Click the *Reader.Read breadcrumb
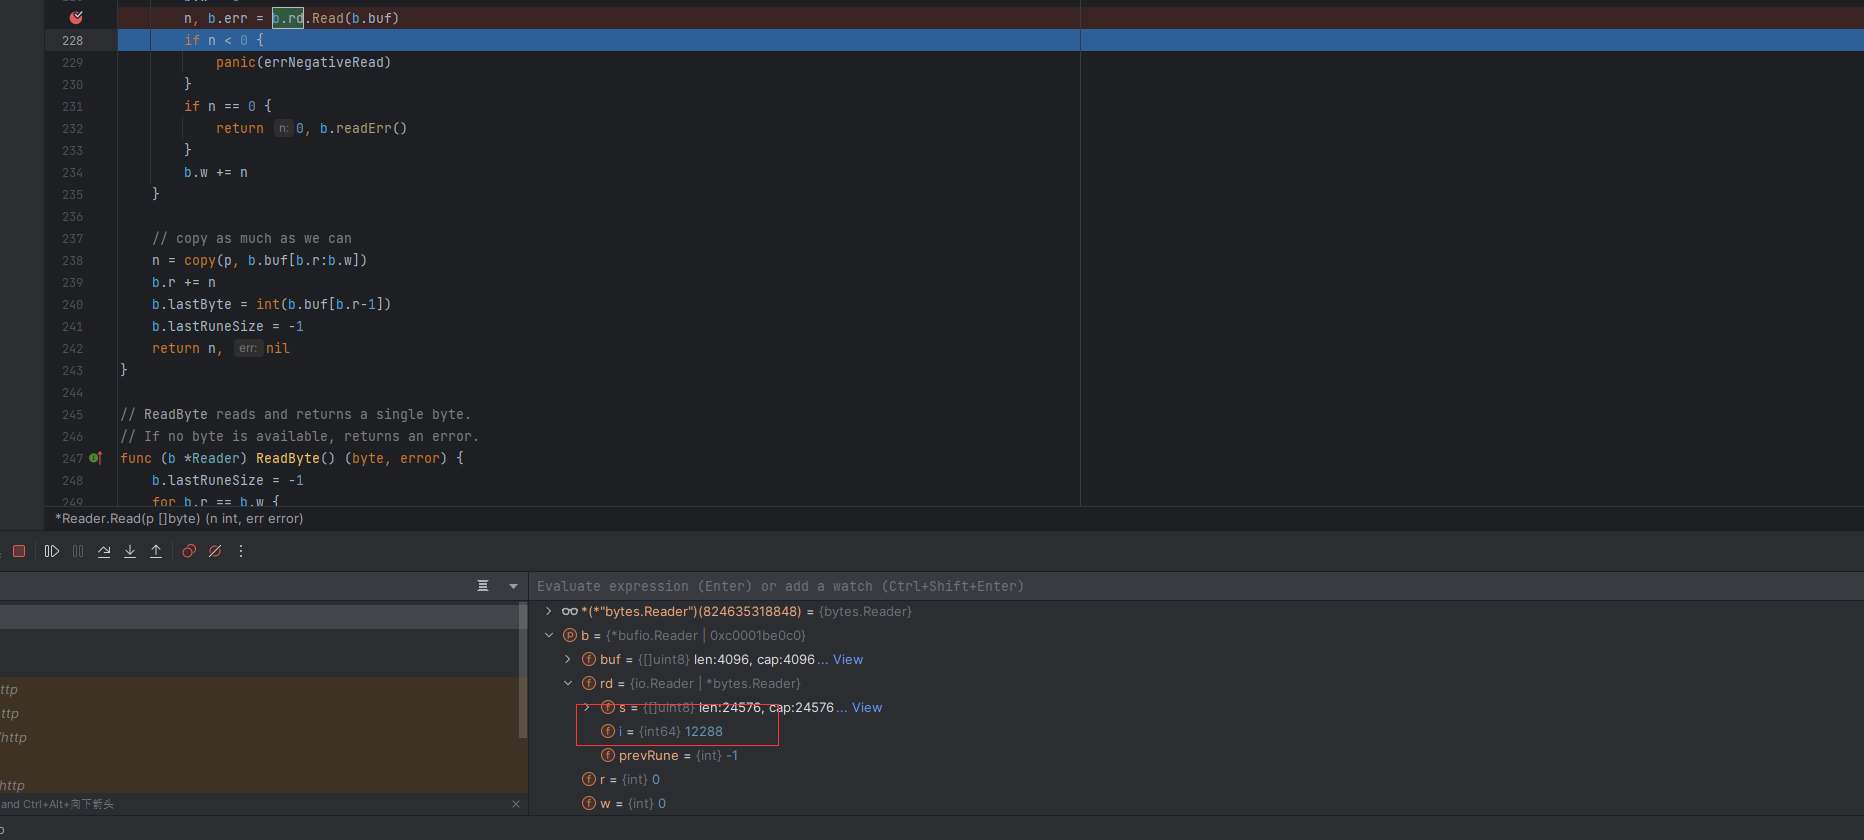 [x=179, y=518]
